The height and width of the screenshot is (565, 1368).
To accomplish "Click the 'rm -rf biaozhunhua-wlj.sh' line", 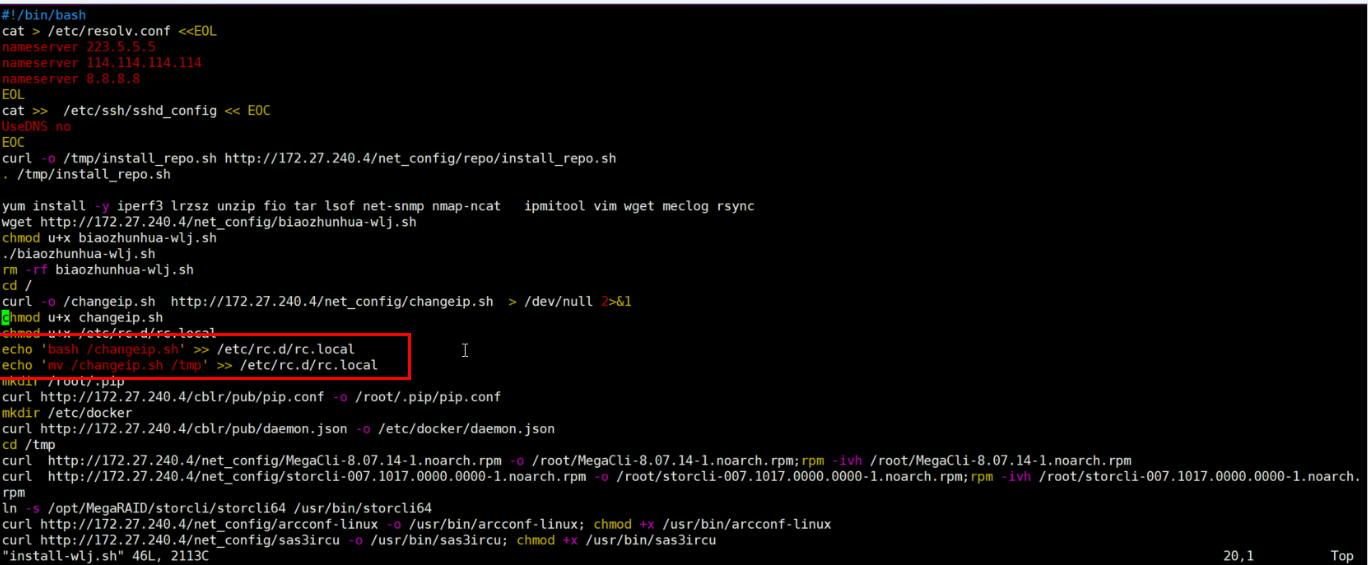I will click(x=98, y=270).
